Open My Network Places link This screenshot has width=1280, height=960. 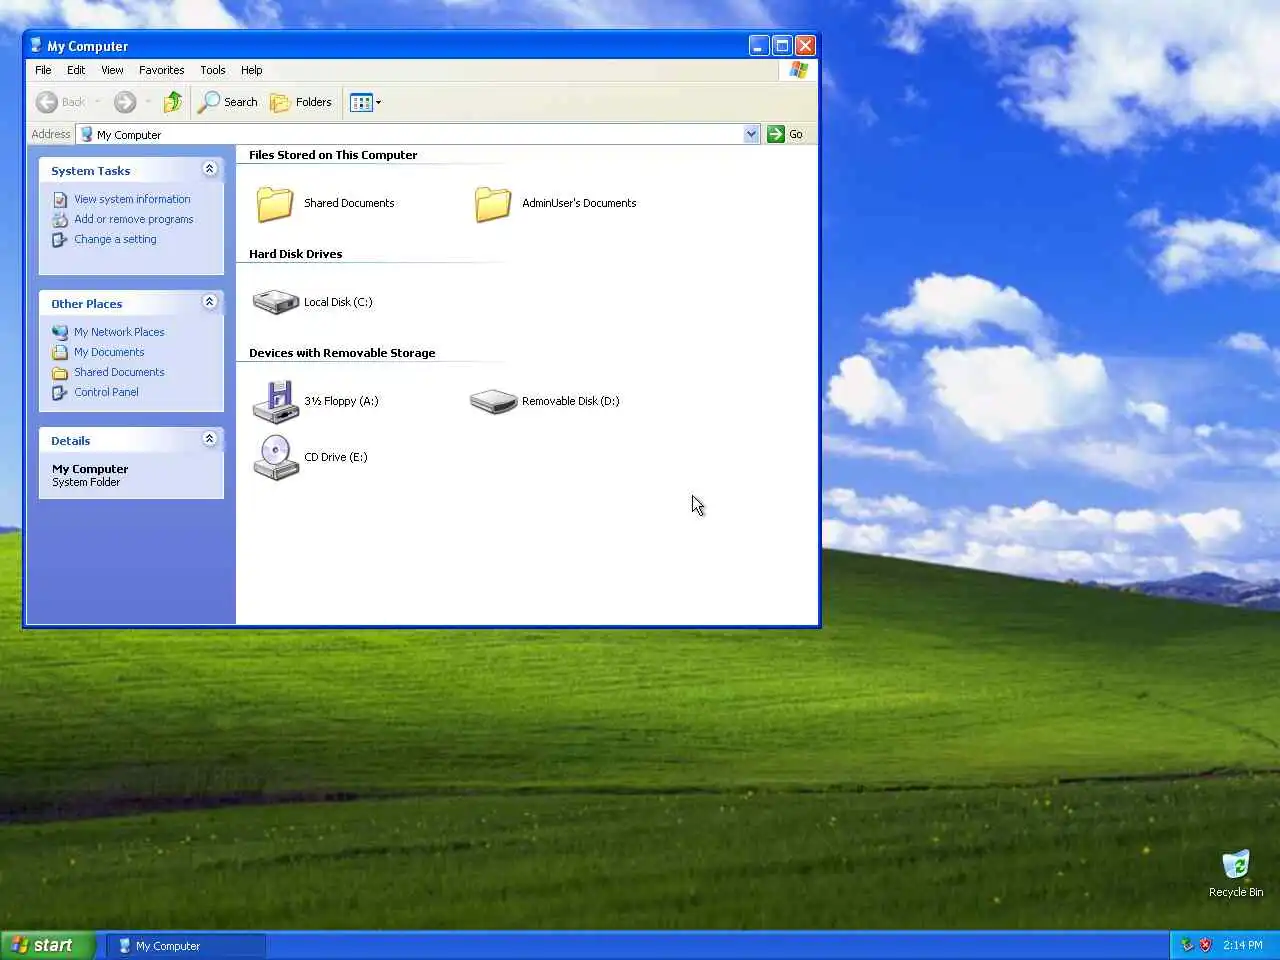coord(119,332)
